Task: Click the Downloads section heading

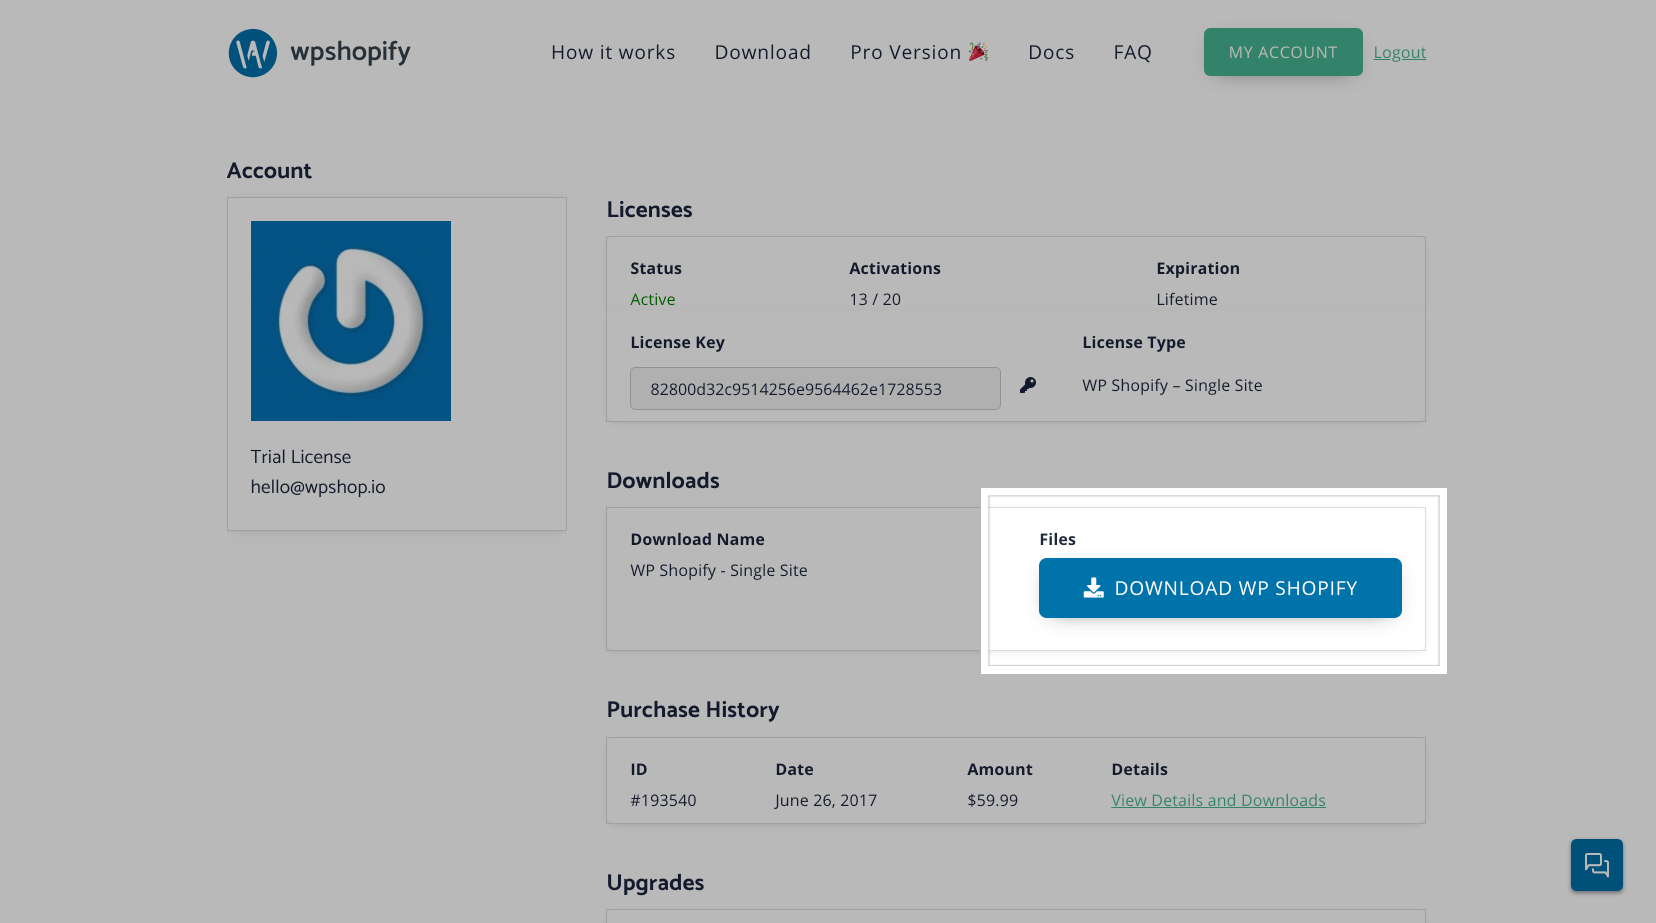Action: click(663, 481)
